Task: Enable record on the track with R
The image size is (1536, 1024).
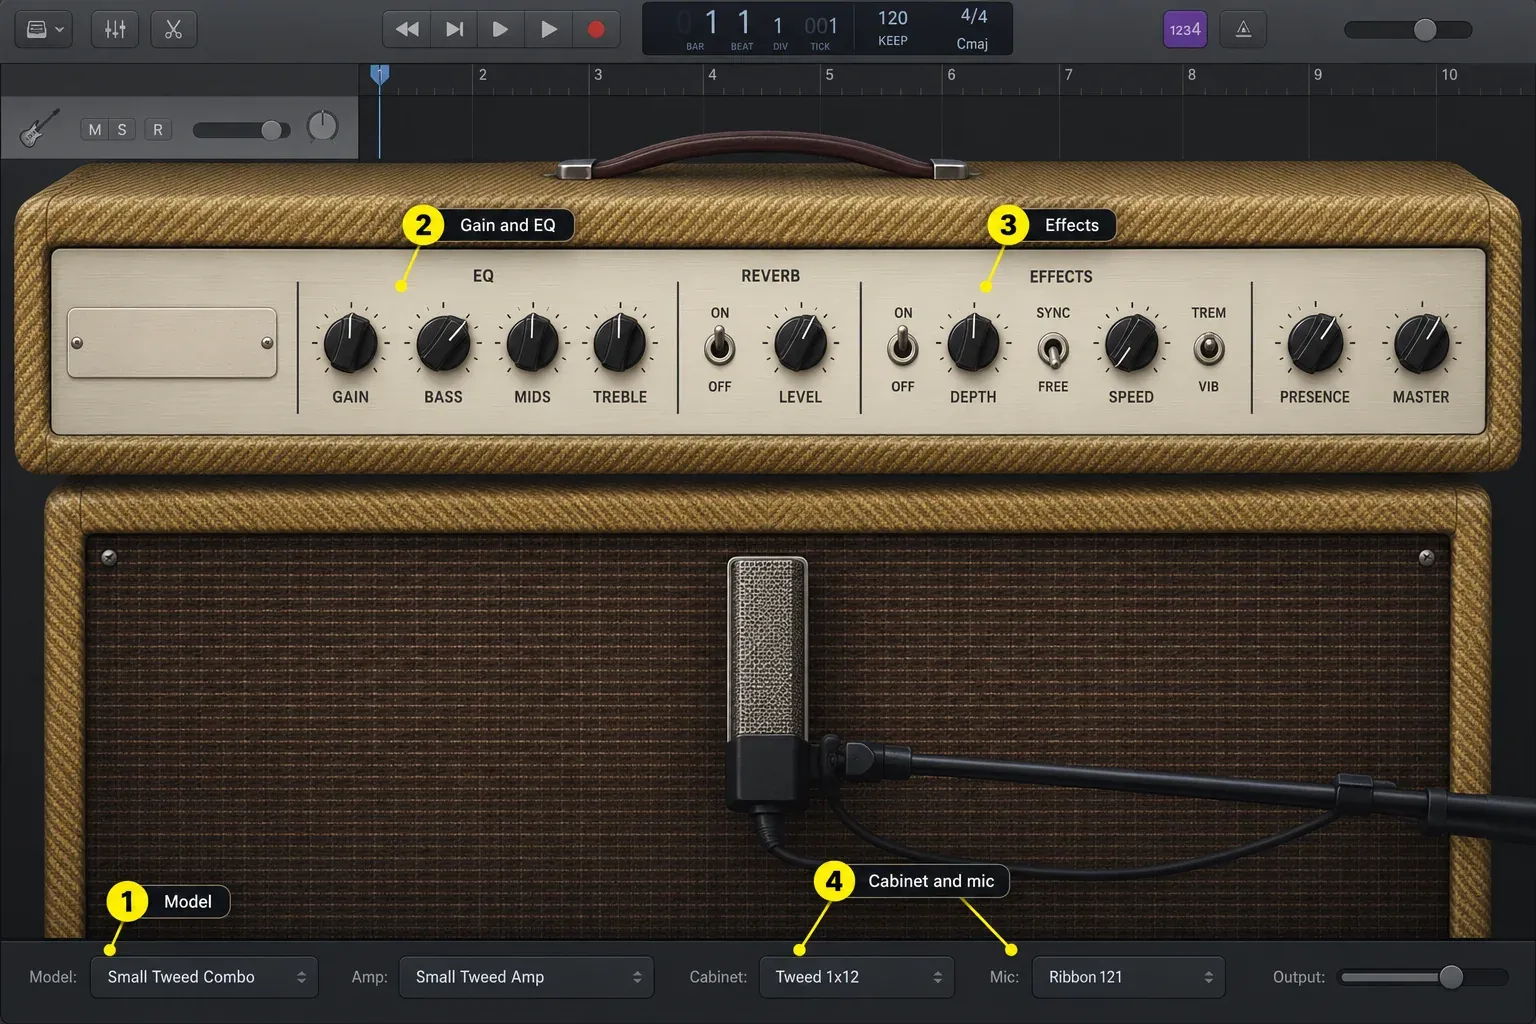Action: tap(158, 129)
